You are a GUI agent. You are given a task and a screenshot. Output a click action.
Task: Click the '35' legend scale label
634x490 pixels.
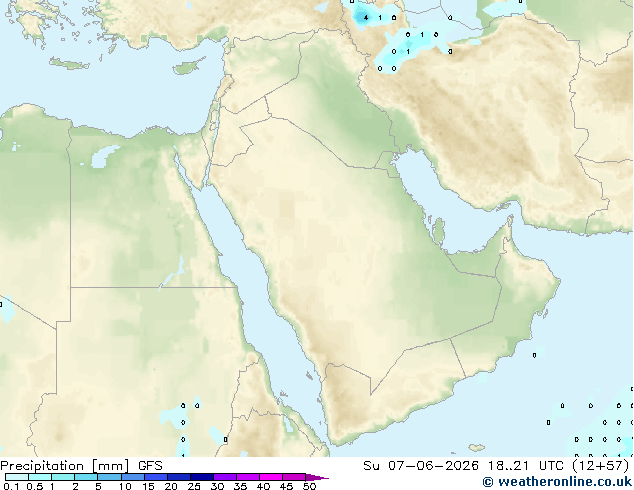click(x=240, y=486)
